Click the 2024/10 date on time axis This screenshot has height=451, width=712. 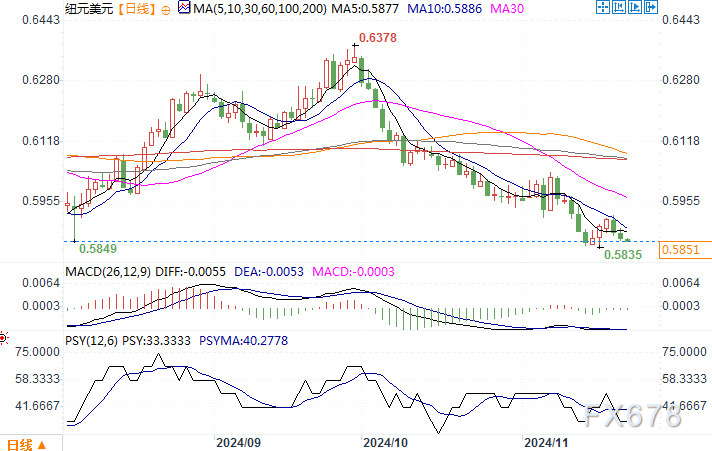(386, 441)
